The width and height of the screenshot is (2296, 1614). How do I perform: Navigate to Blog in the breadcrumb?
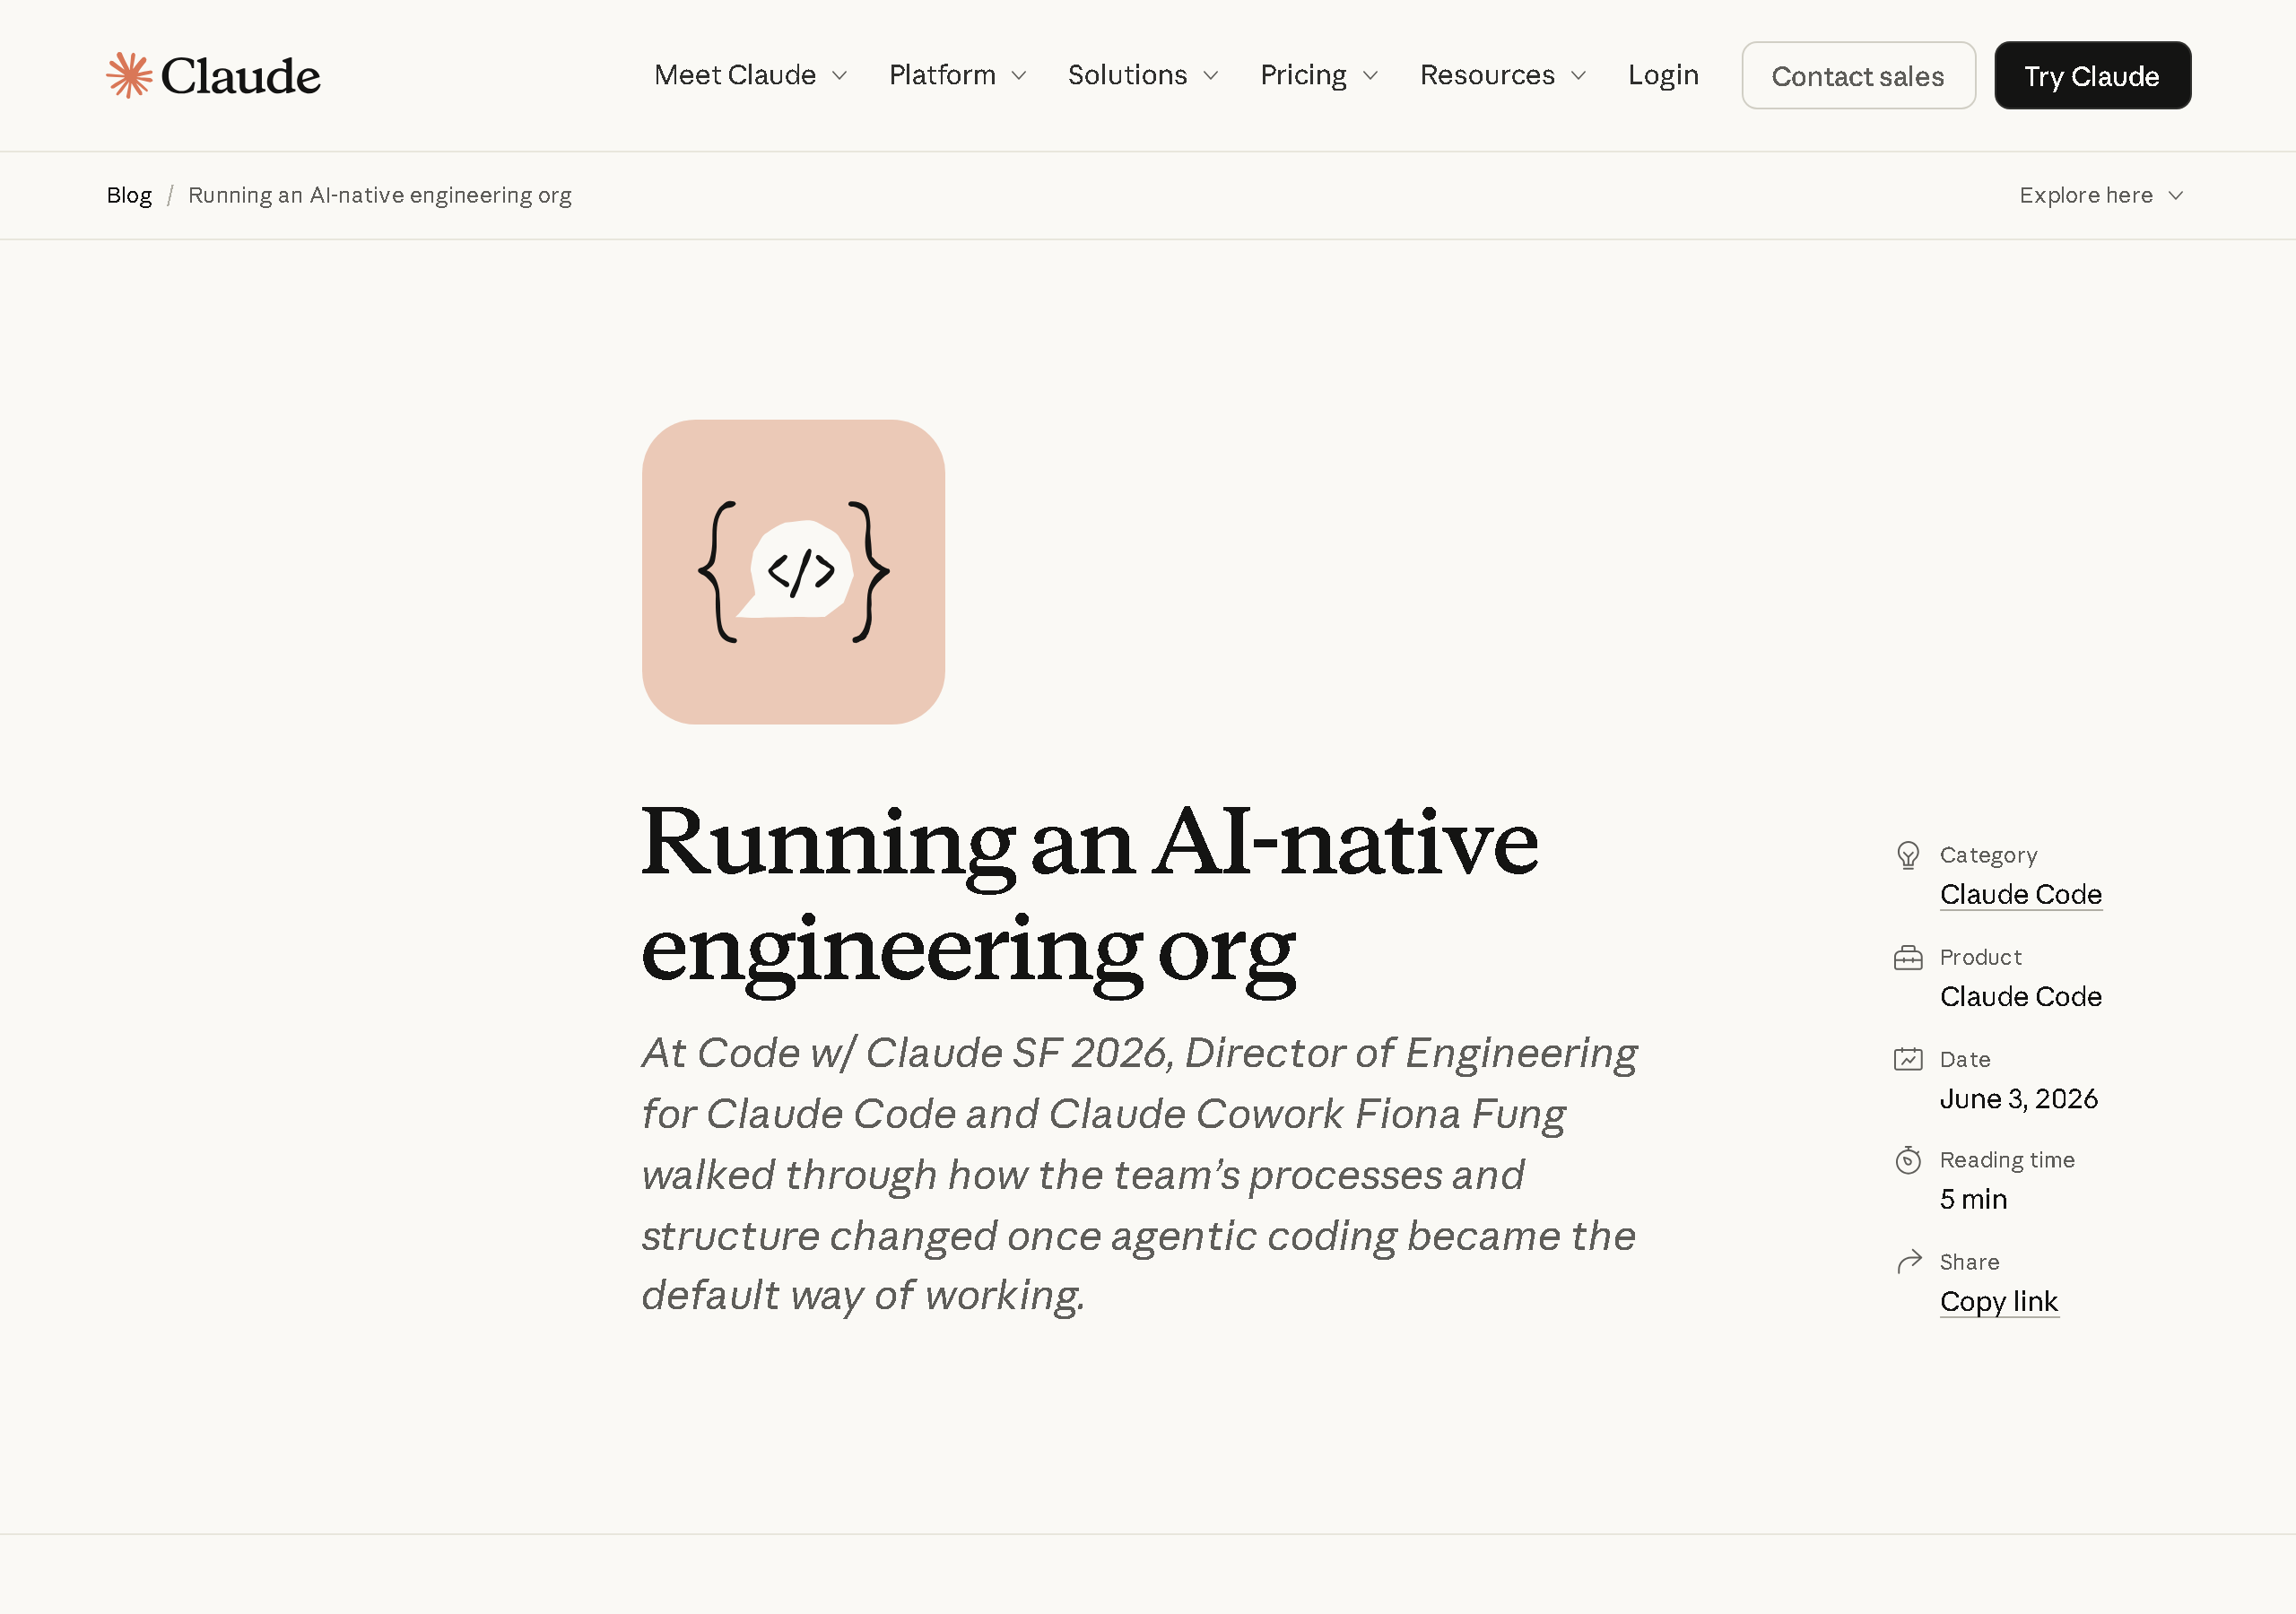tap(129, 195)
